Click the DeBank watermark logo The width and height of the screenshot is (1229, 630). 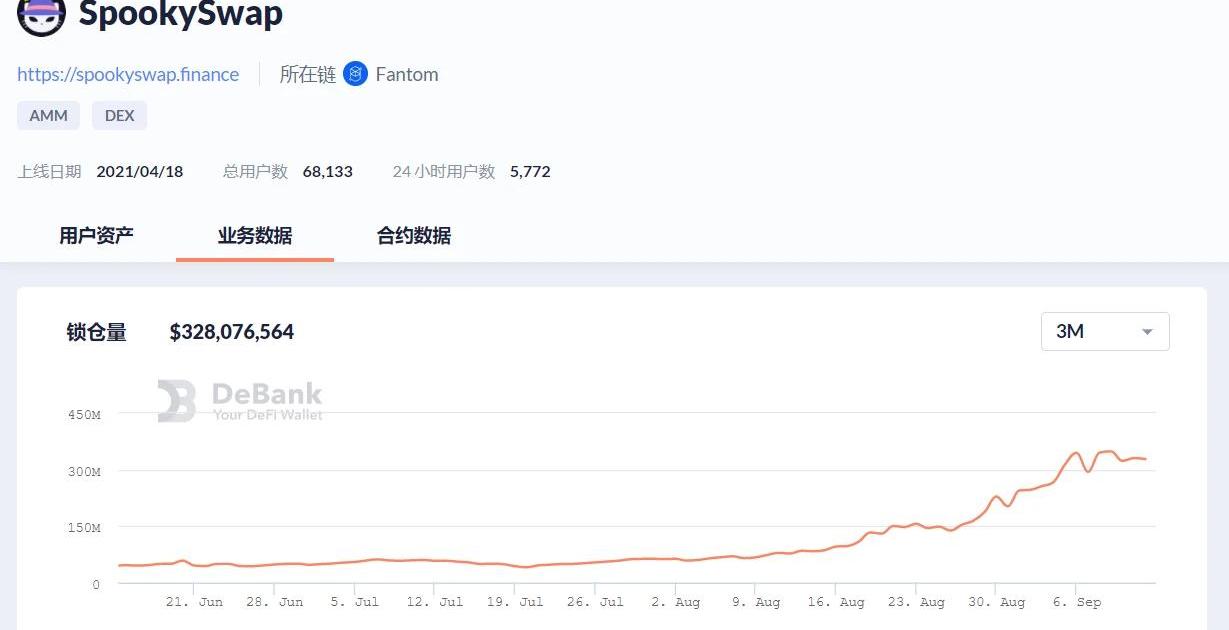point(176,400)
